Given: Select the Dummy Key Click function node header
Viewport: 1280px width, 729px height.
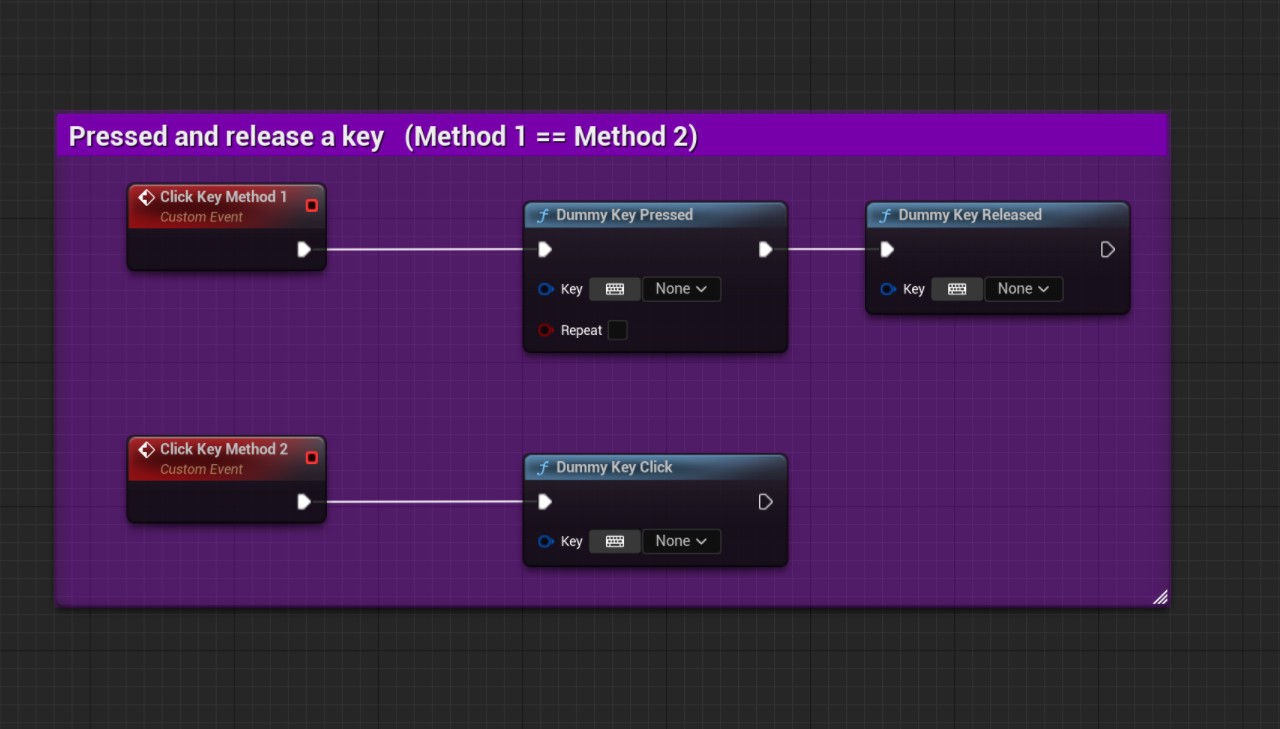Looking at the screenshot, I should [655, 467].
